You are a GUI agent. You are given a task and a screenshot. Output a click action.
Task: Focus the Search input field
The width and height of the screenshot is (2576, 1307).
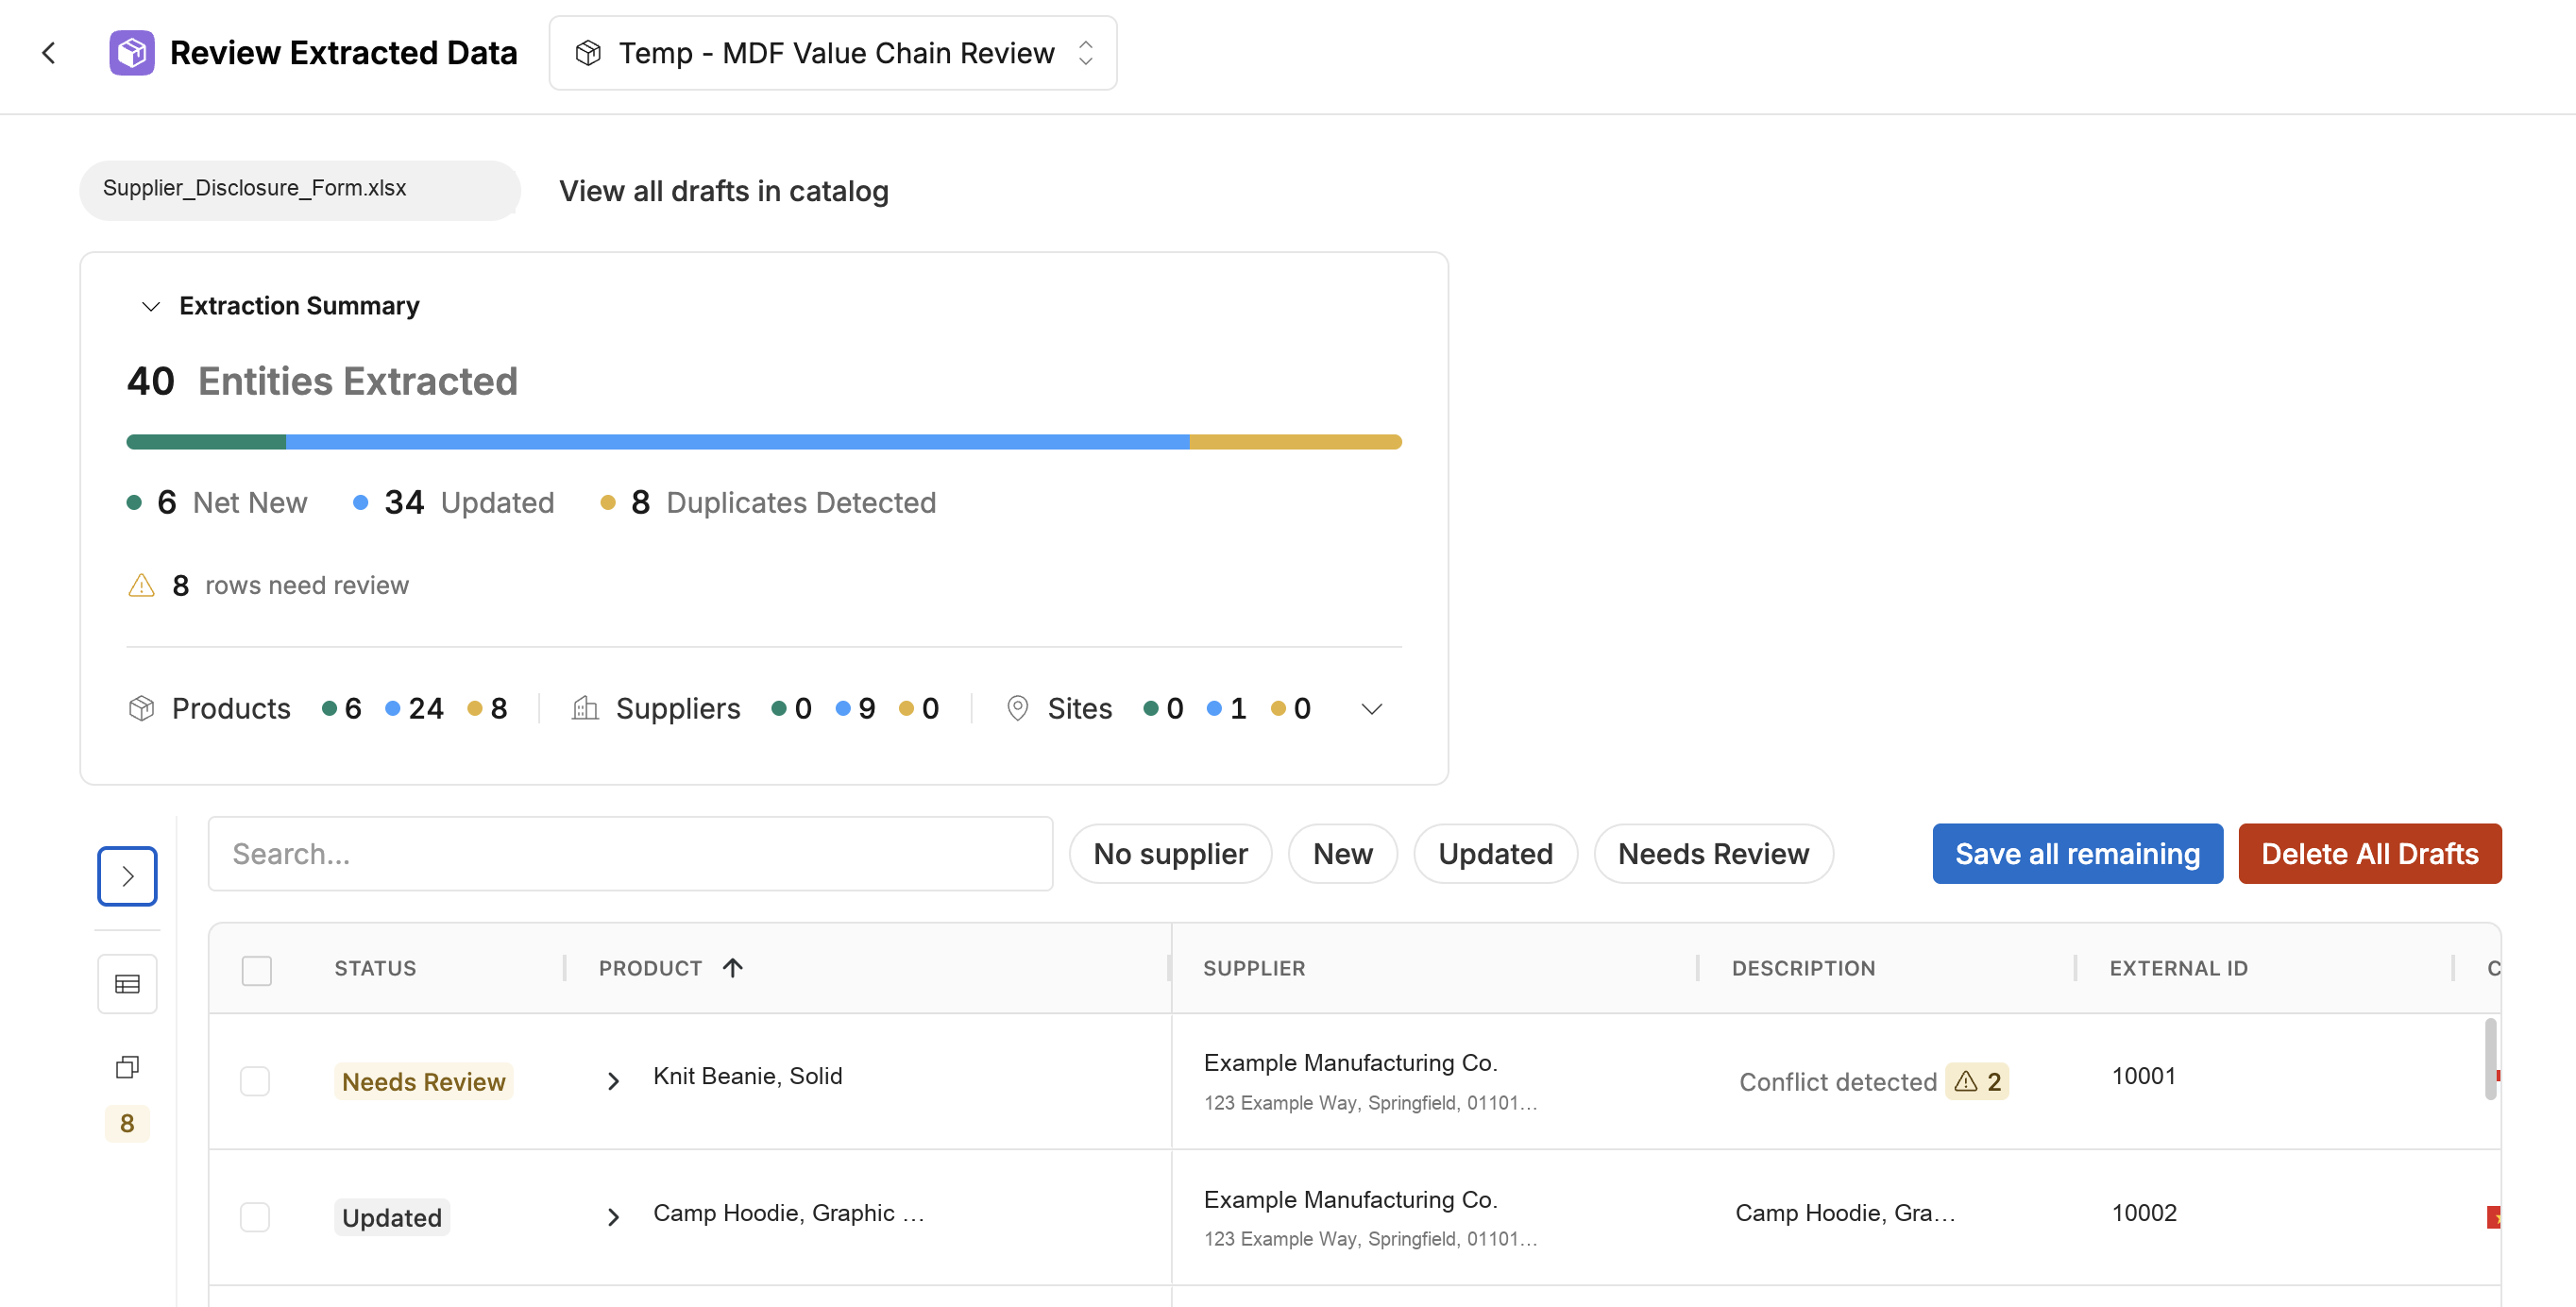630,854
